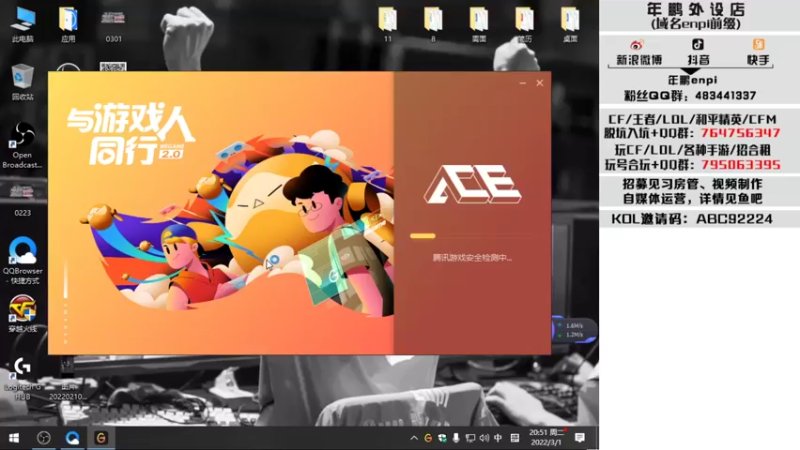The width and height of the screenshot is (800, 450).
Task: Open Windows Security shield tray icon
Action: [x=442, y=438]
